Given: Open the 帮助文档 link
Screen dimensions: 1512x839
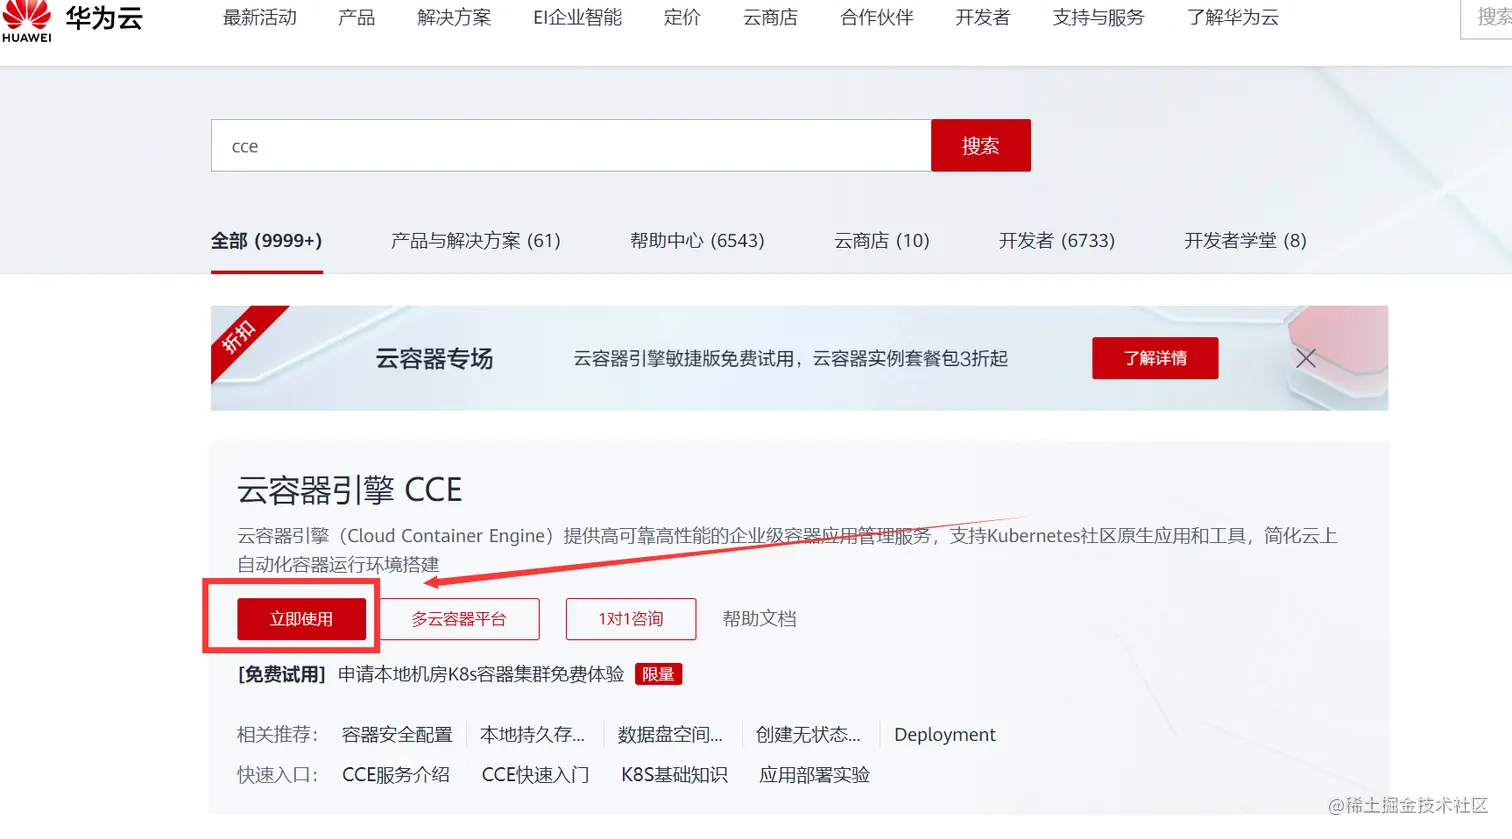Looking at the screenshot, I should tap(760, 619).
